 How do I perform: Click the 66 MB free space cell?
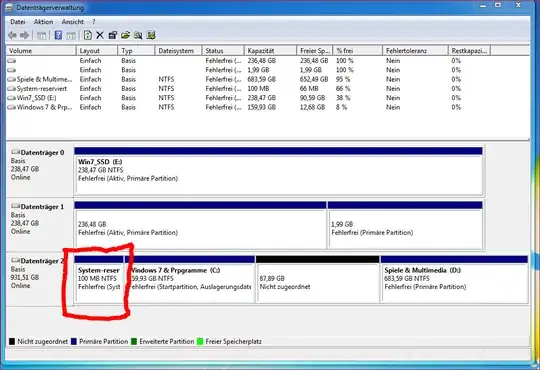(x=309, y=89)
